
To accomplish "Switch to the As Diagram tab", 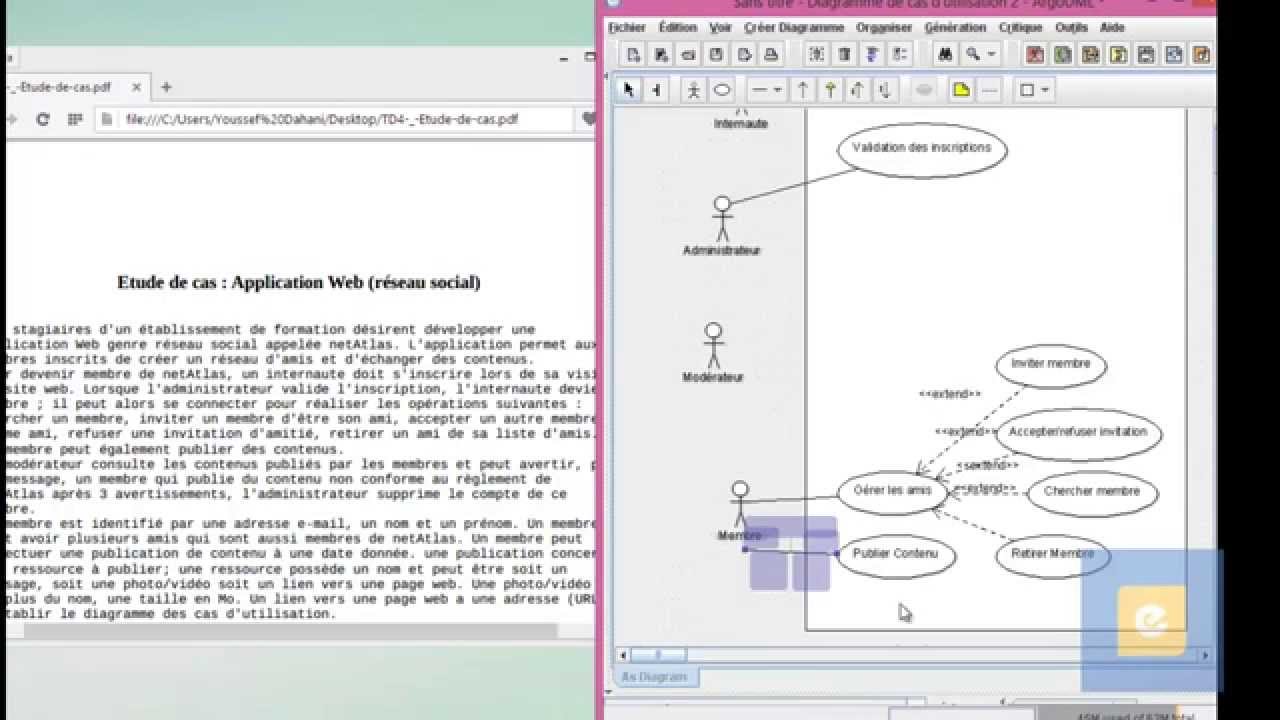I will point(655,677).
